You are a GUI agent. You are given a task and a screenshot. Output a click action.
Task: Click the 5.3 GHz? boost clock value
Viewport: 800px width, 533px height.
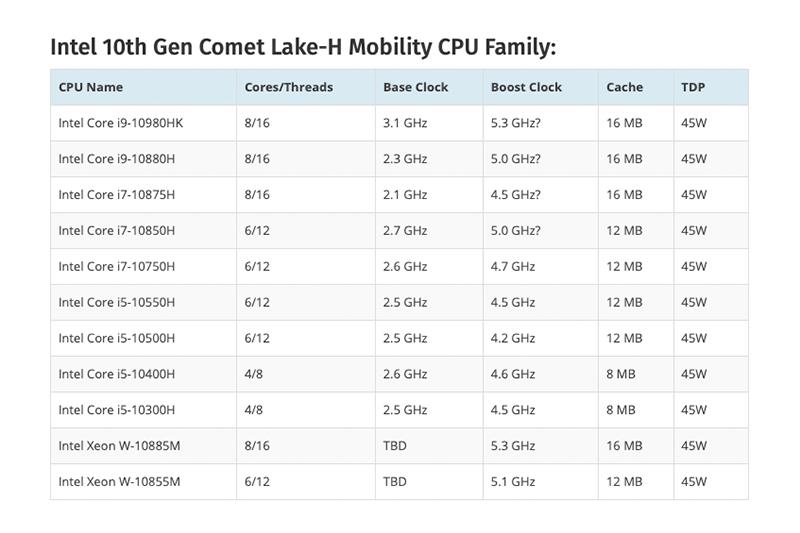coord(515,123)
